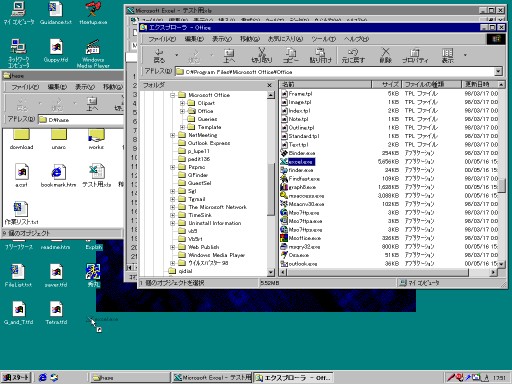Viewport: 512px width, 384px height.
Task: Expand the Tgmail folder node
Action: (x=172, y=199)
